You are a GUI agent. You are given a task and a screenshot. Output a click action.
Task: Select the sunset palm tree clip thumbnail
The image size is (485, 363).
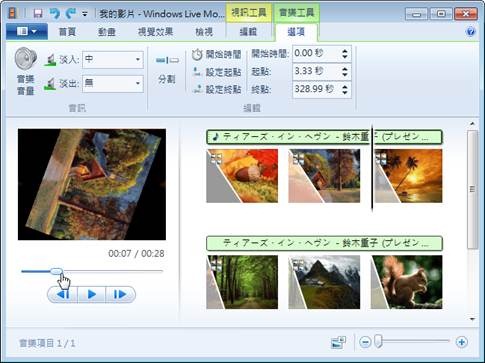408,176
